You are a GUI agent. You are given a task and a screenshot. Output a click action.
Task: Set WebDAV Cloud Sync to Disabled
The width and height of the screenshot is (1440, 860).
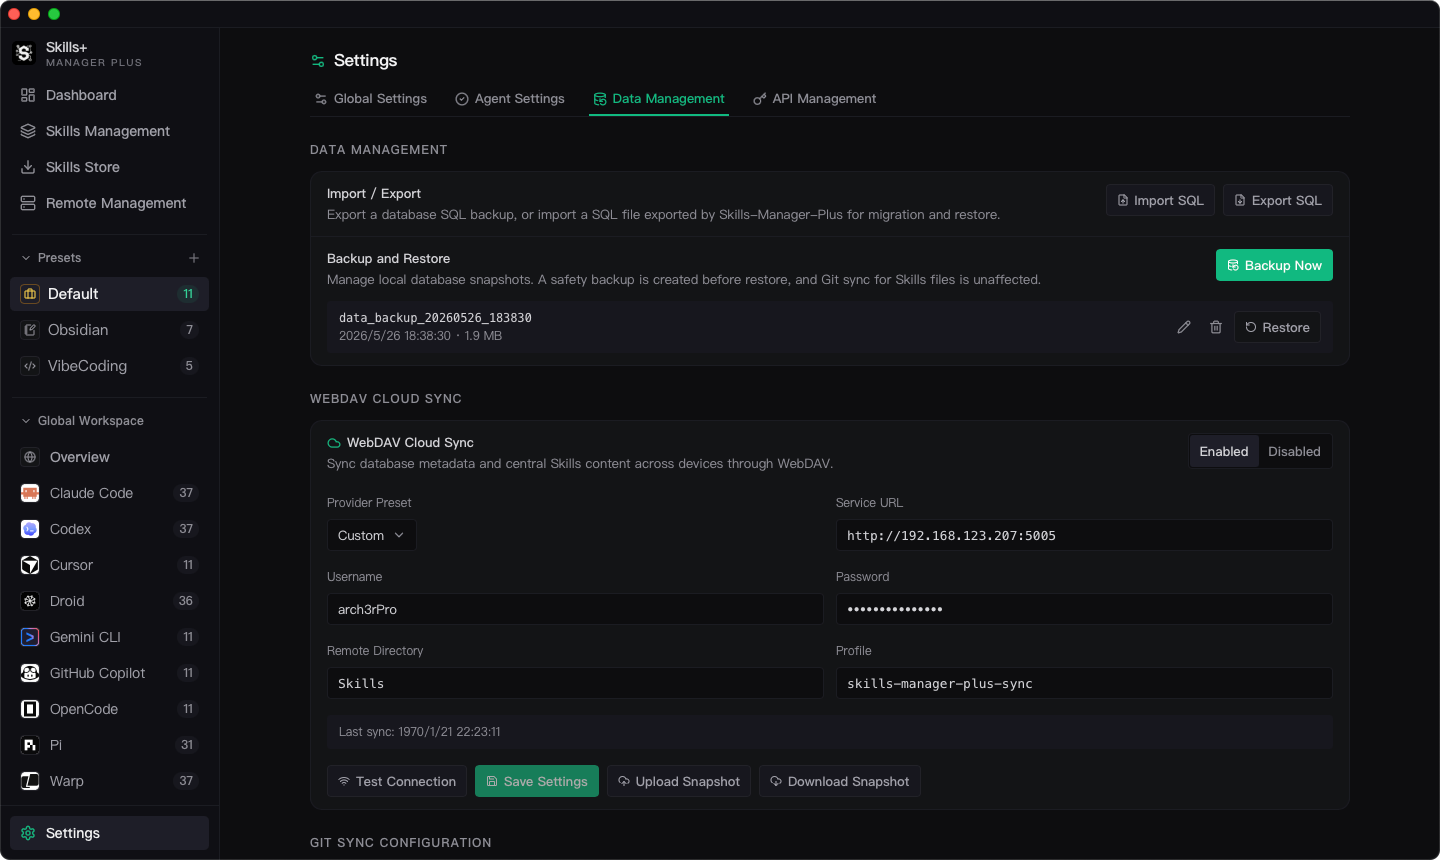click(x=1294, y=452)
